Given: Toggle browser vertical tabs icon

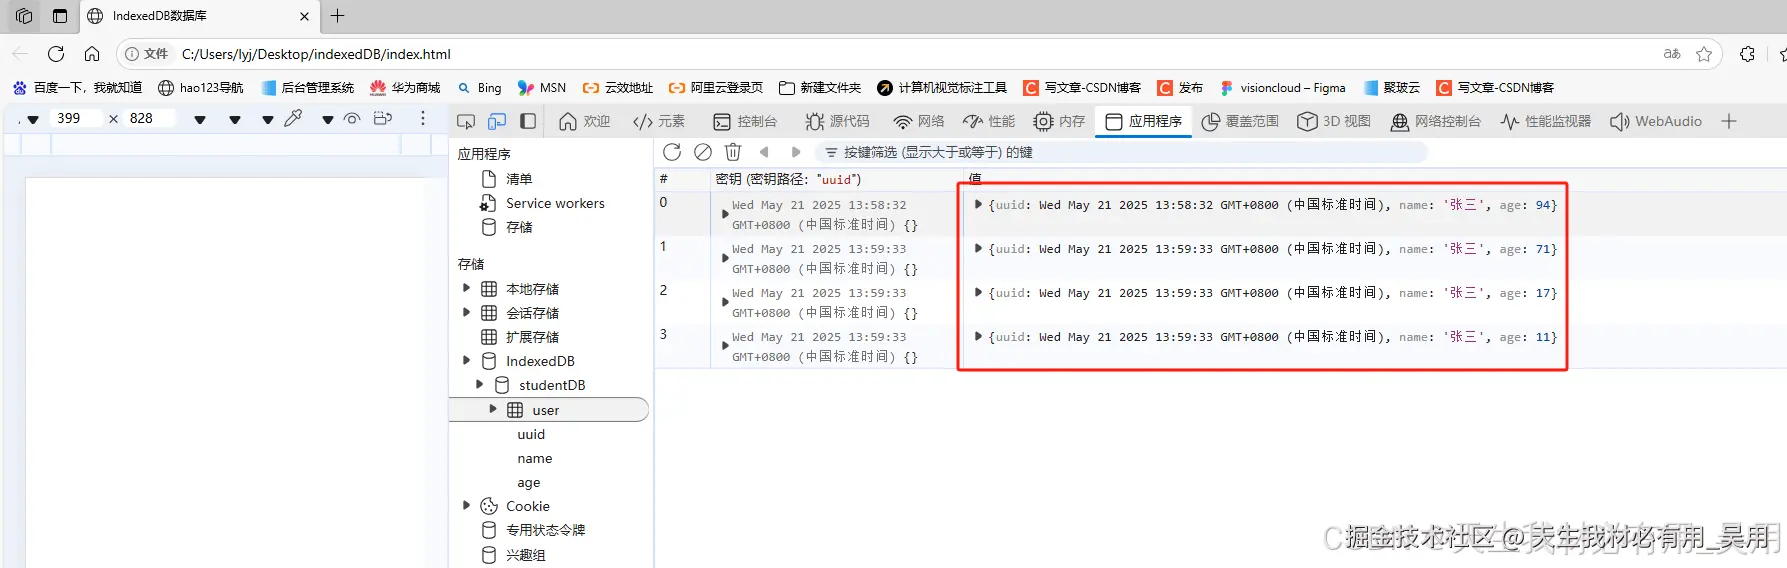Looking at the screenshot, I should 60,15.
